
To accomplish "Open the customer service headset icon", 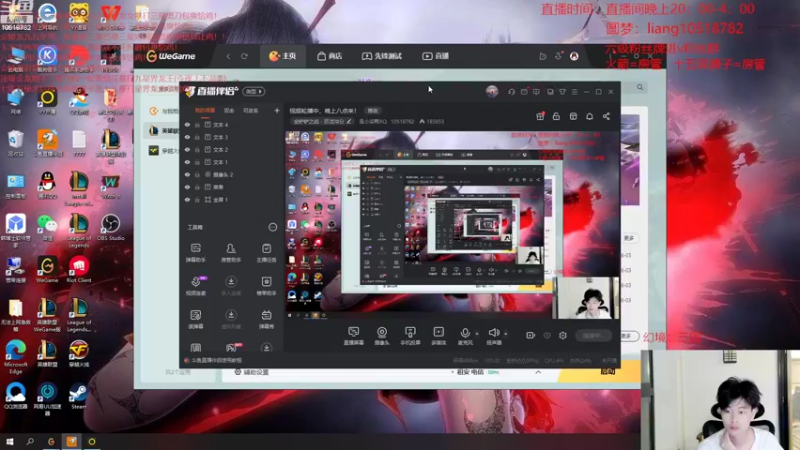I will [x=511, y=92].
